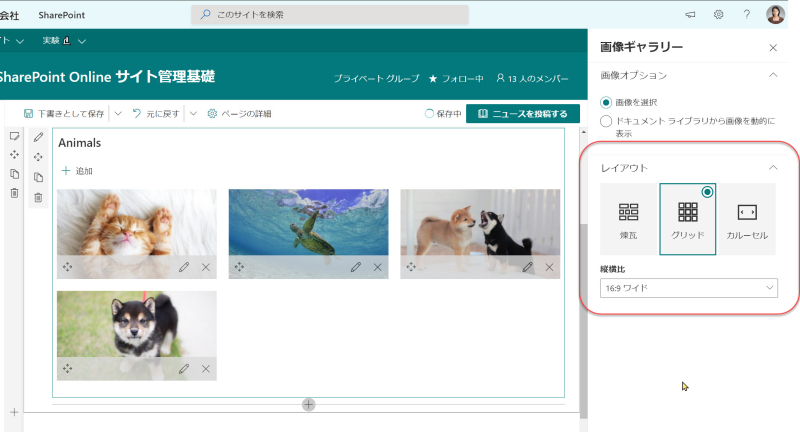This screenshot has height=432, width=800.
Task: Open the settings gear in the SharePoint header
Action: (718, 15)
